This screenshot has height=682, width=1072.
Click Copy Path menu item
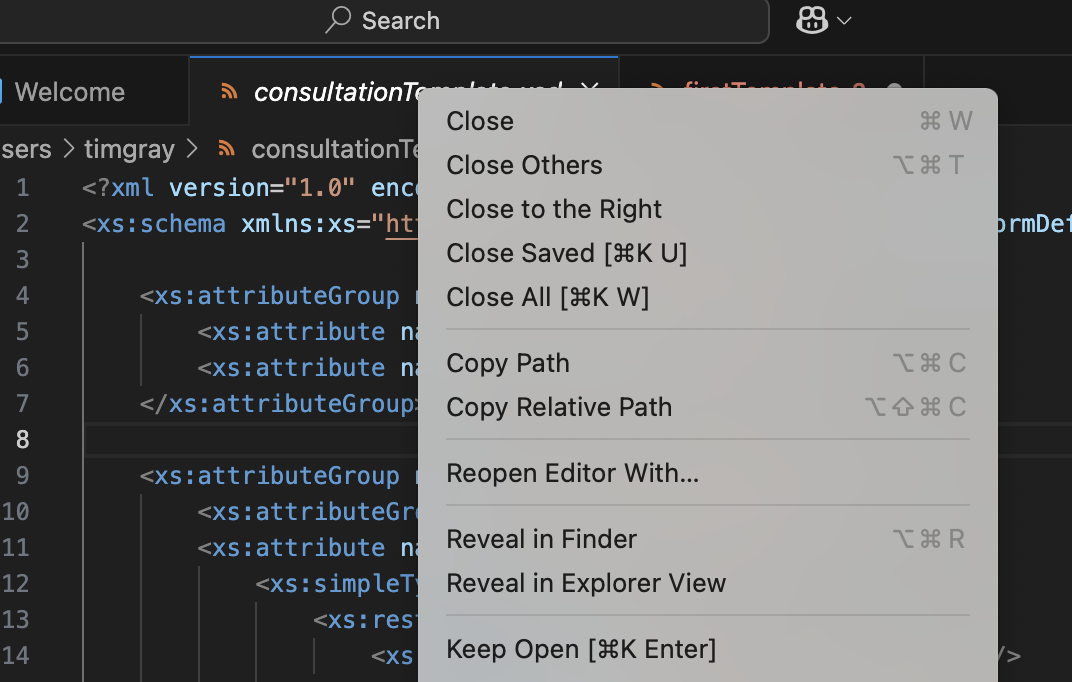(507, 363)
